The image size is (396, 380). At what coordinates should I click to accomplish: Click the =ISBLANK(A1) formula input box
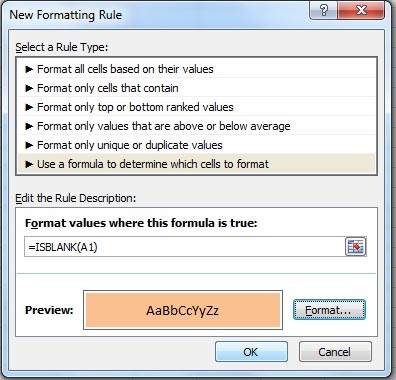click(184, 247)
